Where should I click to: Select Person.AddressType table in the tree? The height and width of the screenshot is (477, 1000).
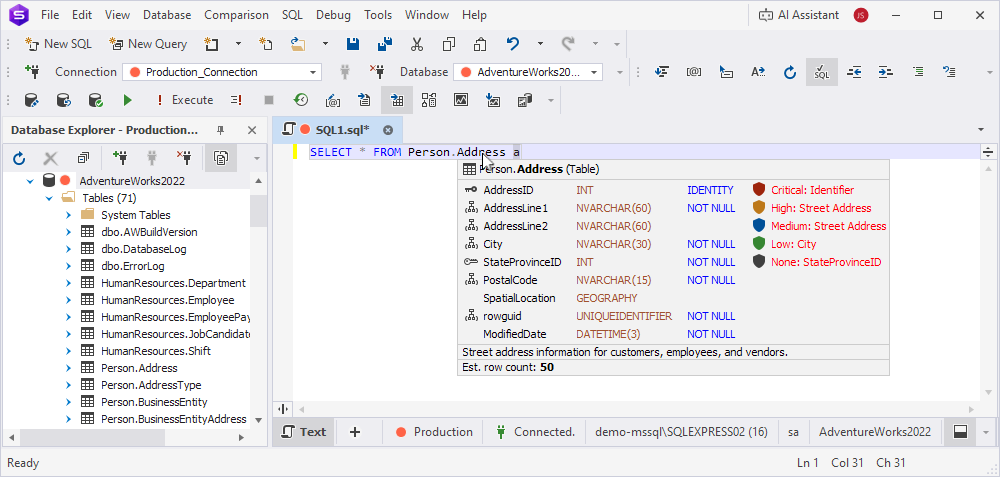tap(151, 385)
